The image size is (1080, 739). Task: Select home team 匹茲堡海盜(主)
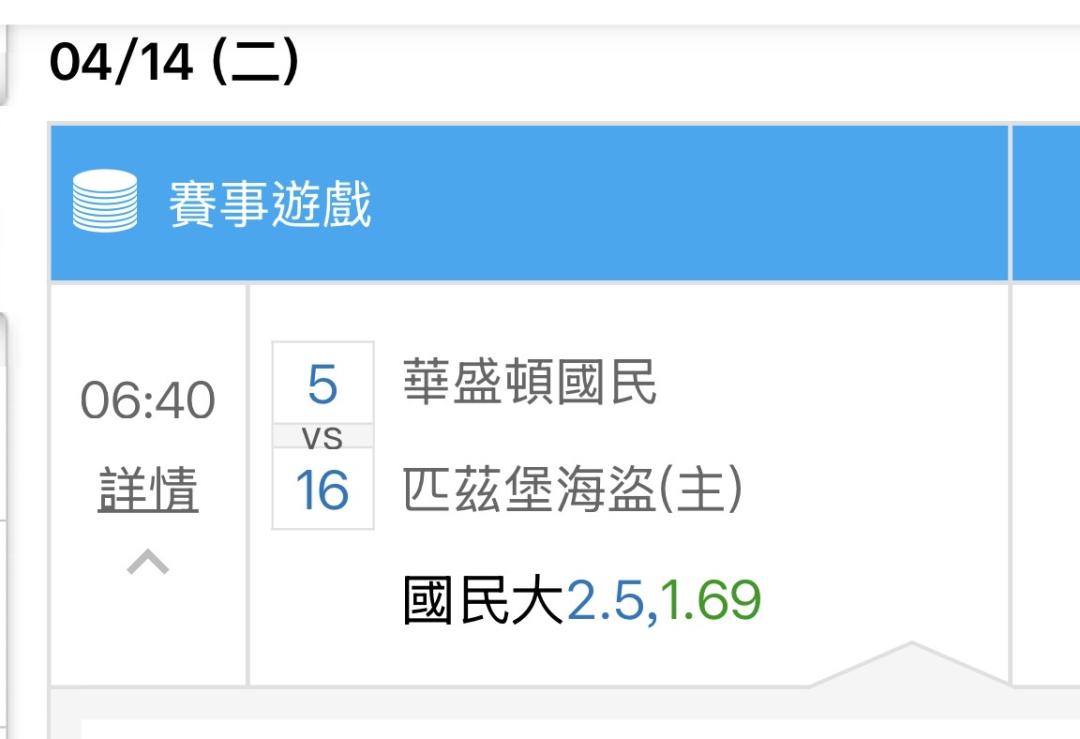coord(572,490)
